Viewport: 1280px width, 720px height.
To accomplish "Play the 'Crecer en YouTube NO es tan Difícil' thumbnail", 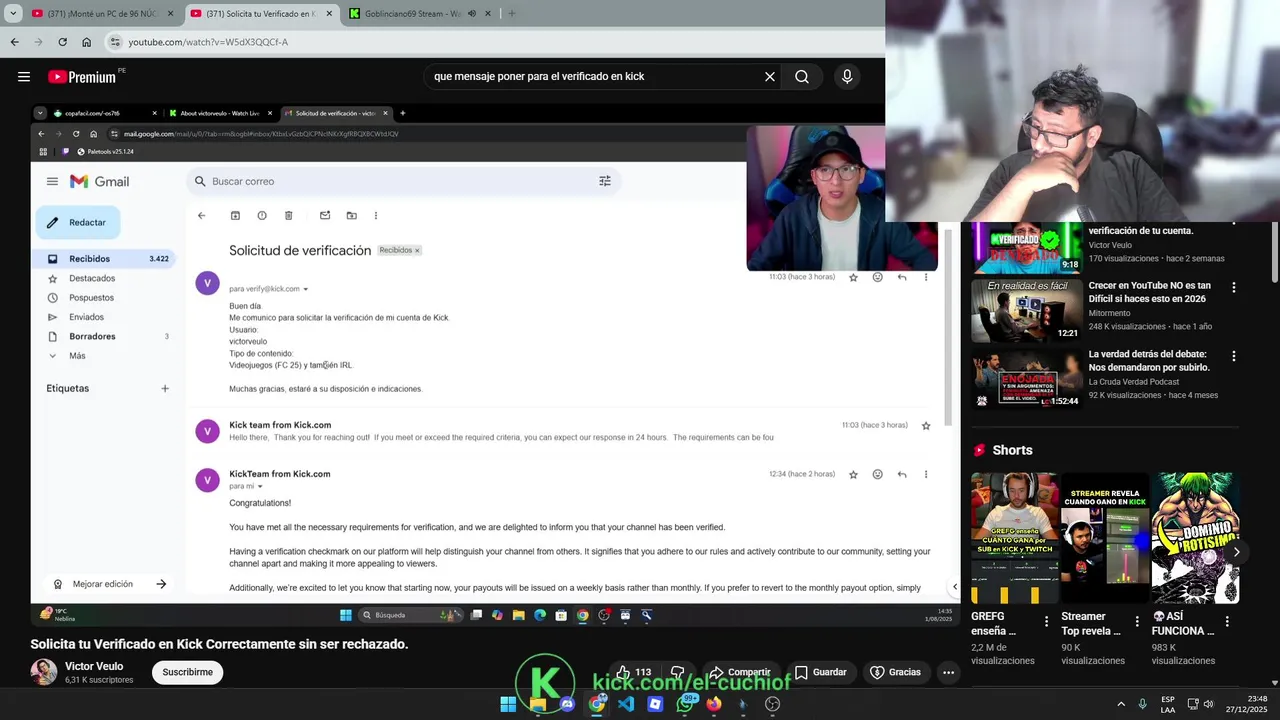I will coord(1026,310).
